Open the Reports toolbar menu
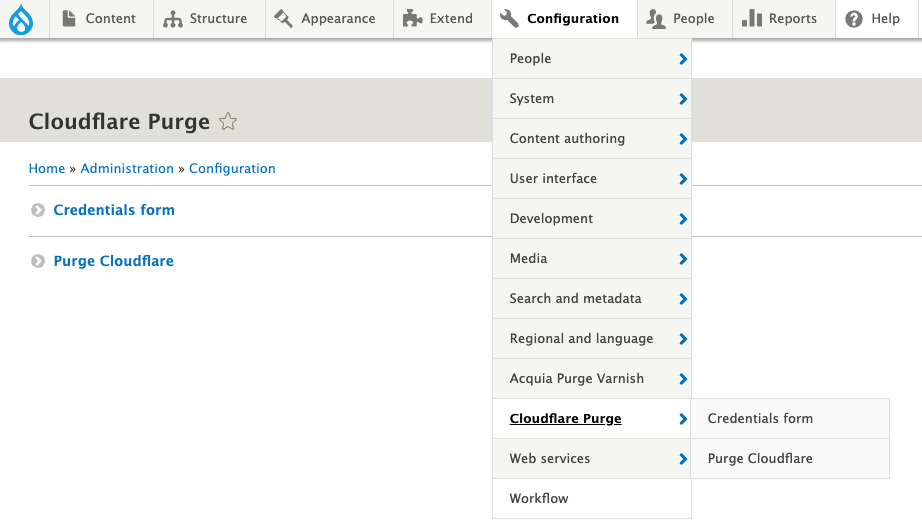Screen dimensions: 922x520 (784, 19)
